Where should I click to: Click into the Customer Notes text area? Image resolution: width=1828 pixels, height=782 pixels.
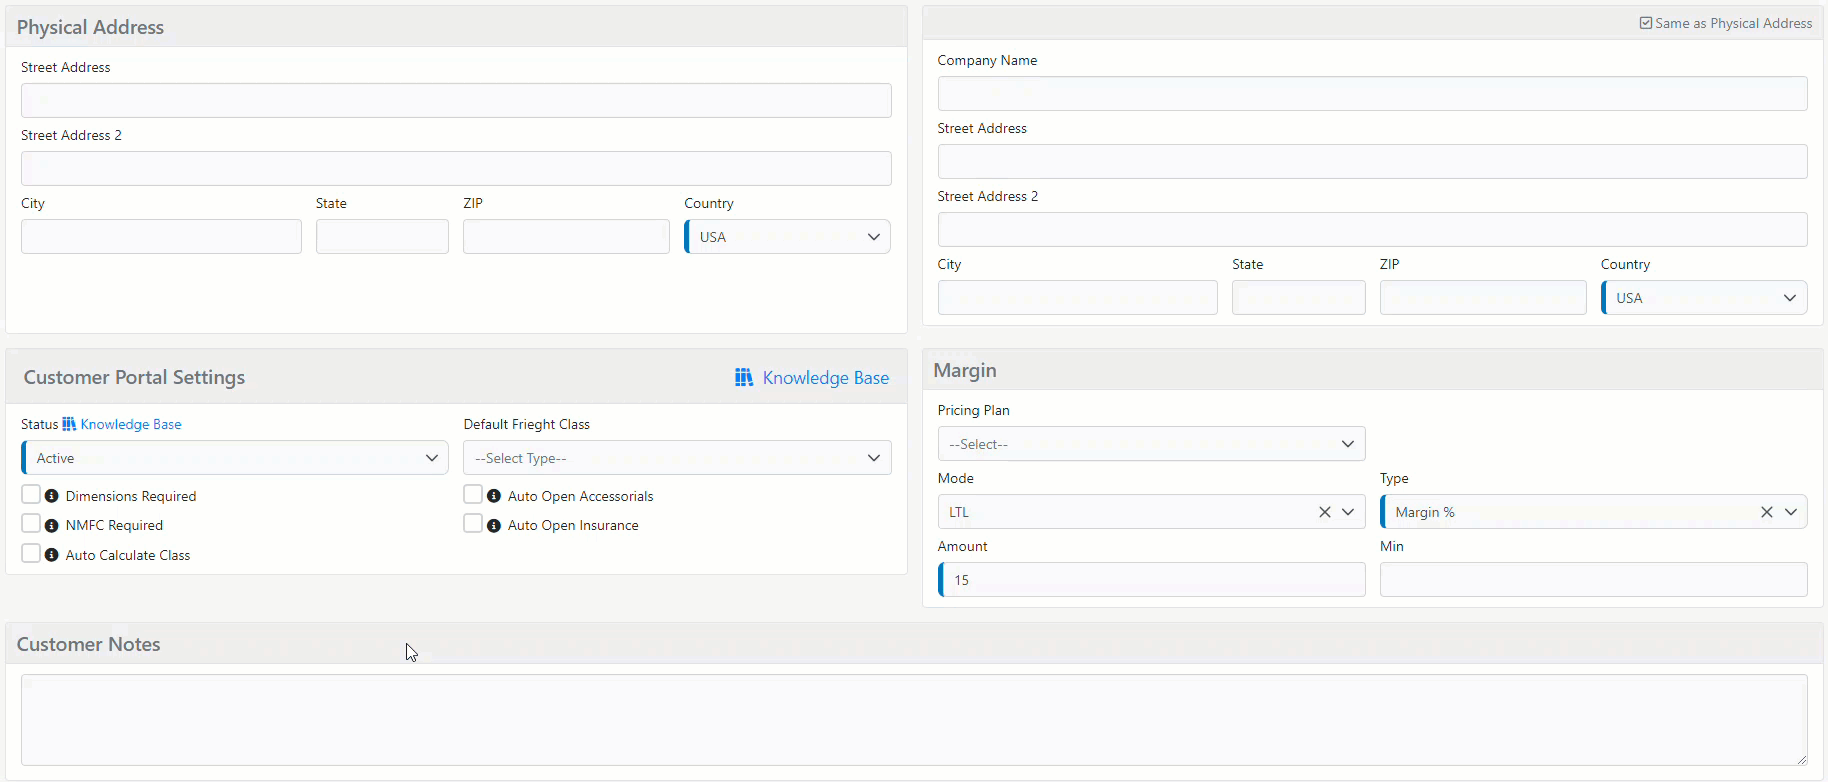[913, 719]
